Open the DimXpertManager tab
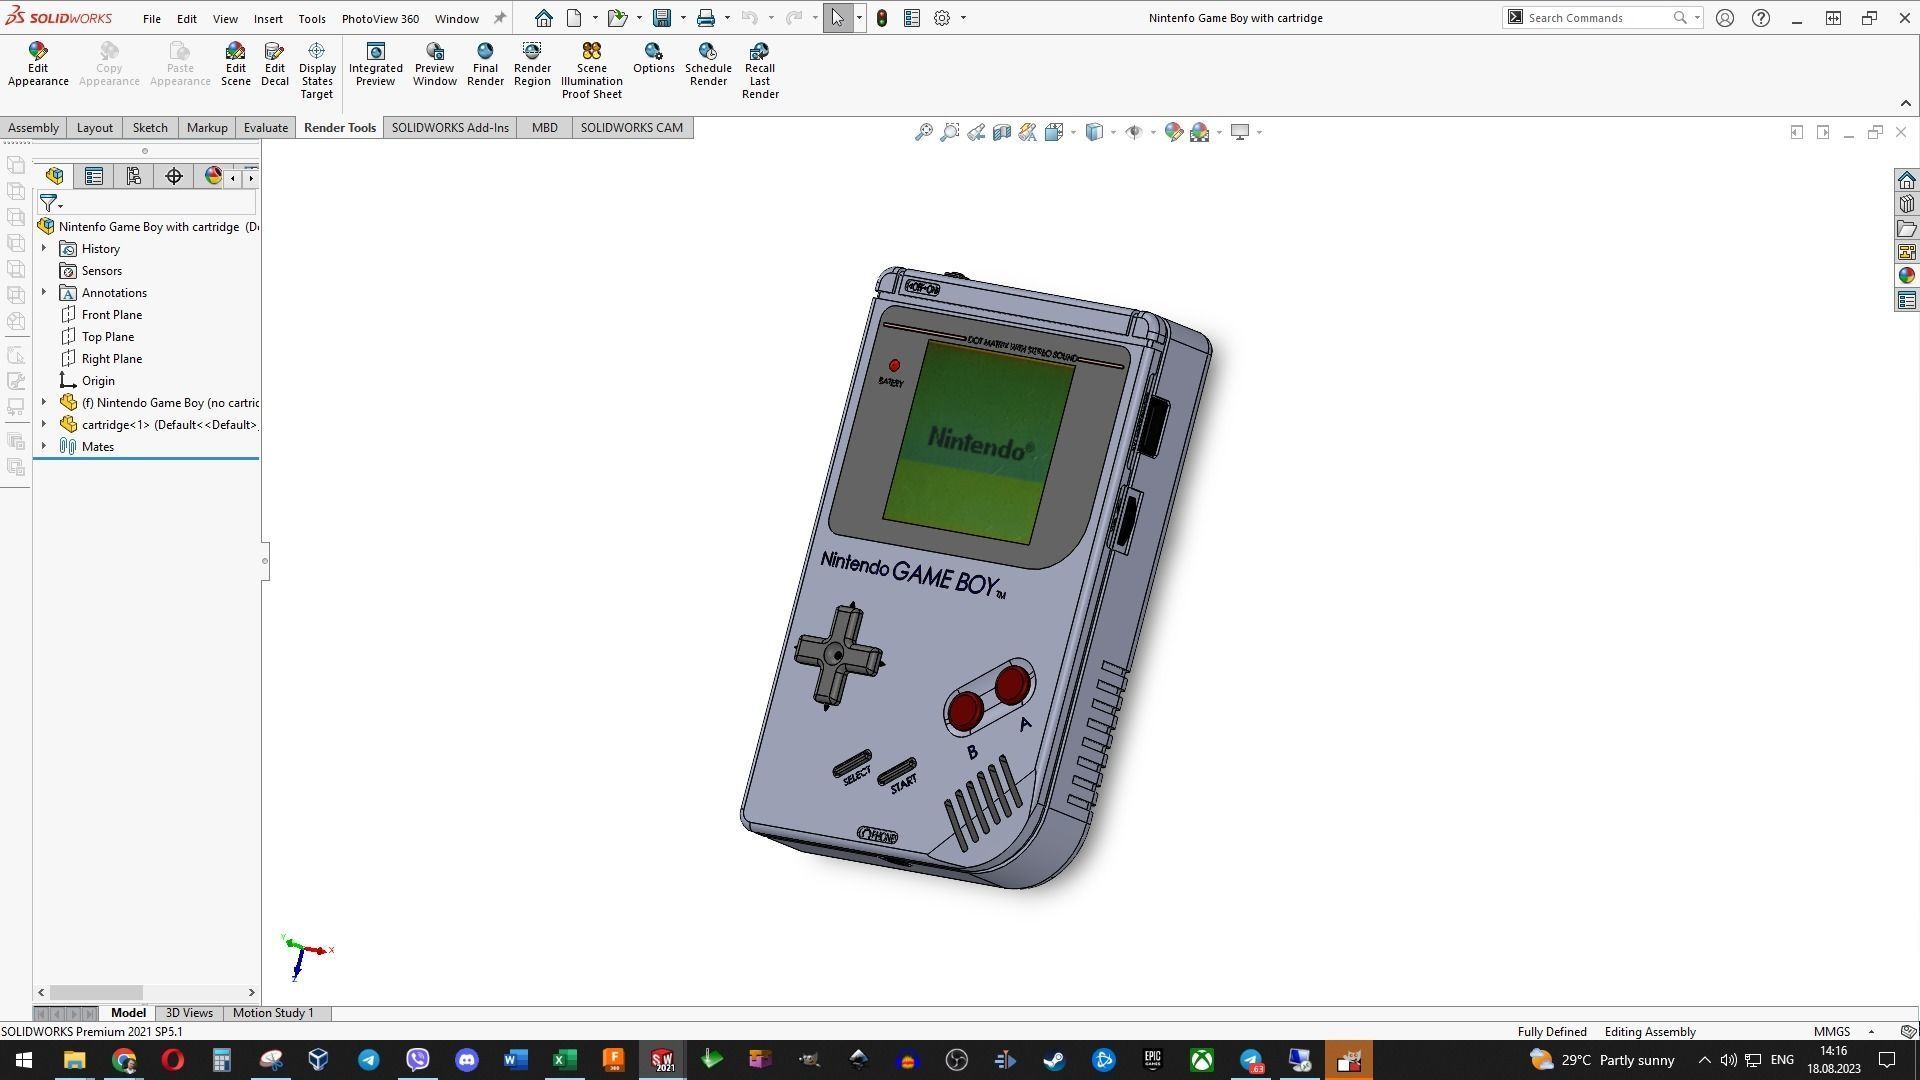This screenshot has width=1920, height=1080. click(174, 177)
